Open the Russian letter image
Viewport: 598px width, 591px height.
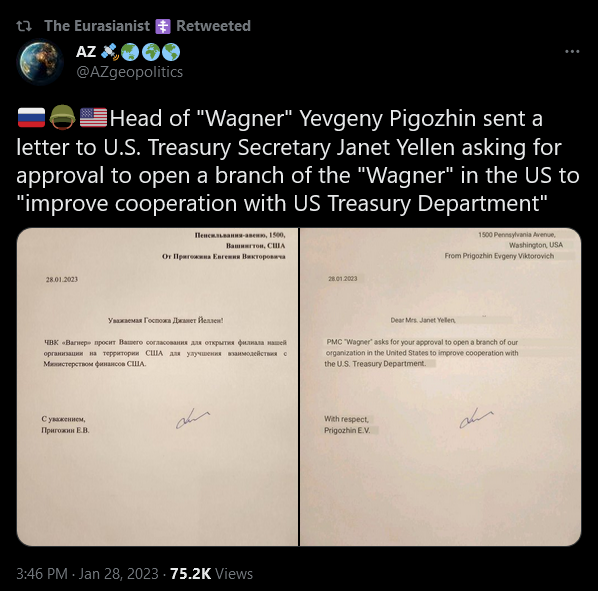[158, 387]
